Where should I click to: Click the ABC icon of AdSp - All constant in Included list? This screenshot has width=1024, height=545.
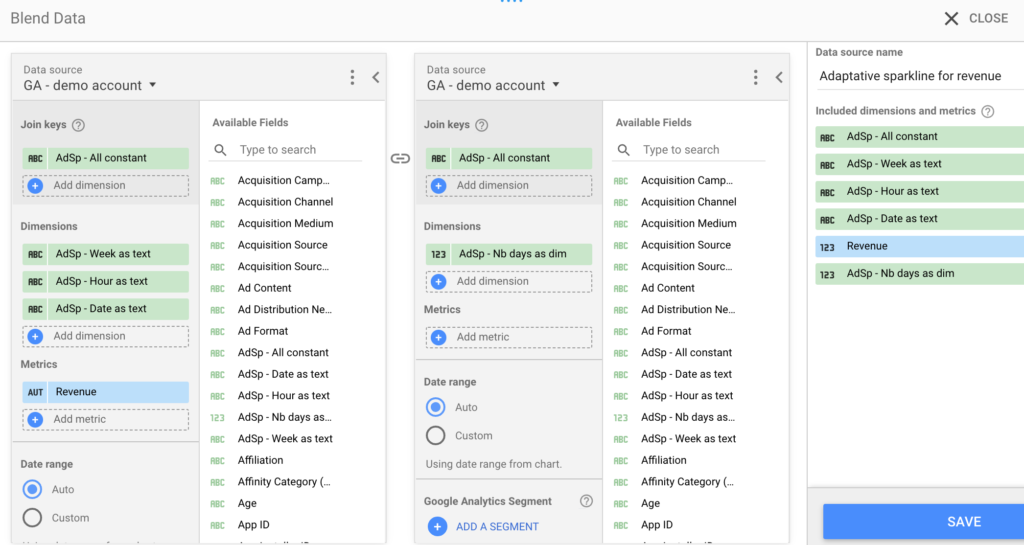(827, 138)
